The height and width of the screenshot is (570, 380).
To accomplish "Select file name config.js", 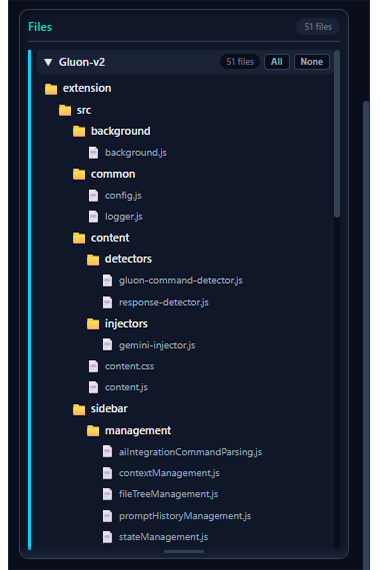I will coord(123,196).
